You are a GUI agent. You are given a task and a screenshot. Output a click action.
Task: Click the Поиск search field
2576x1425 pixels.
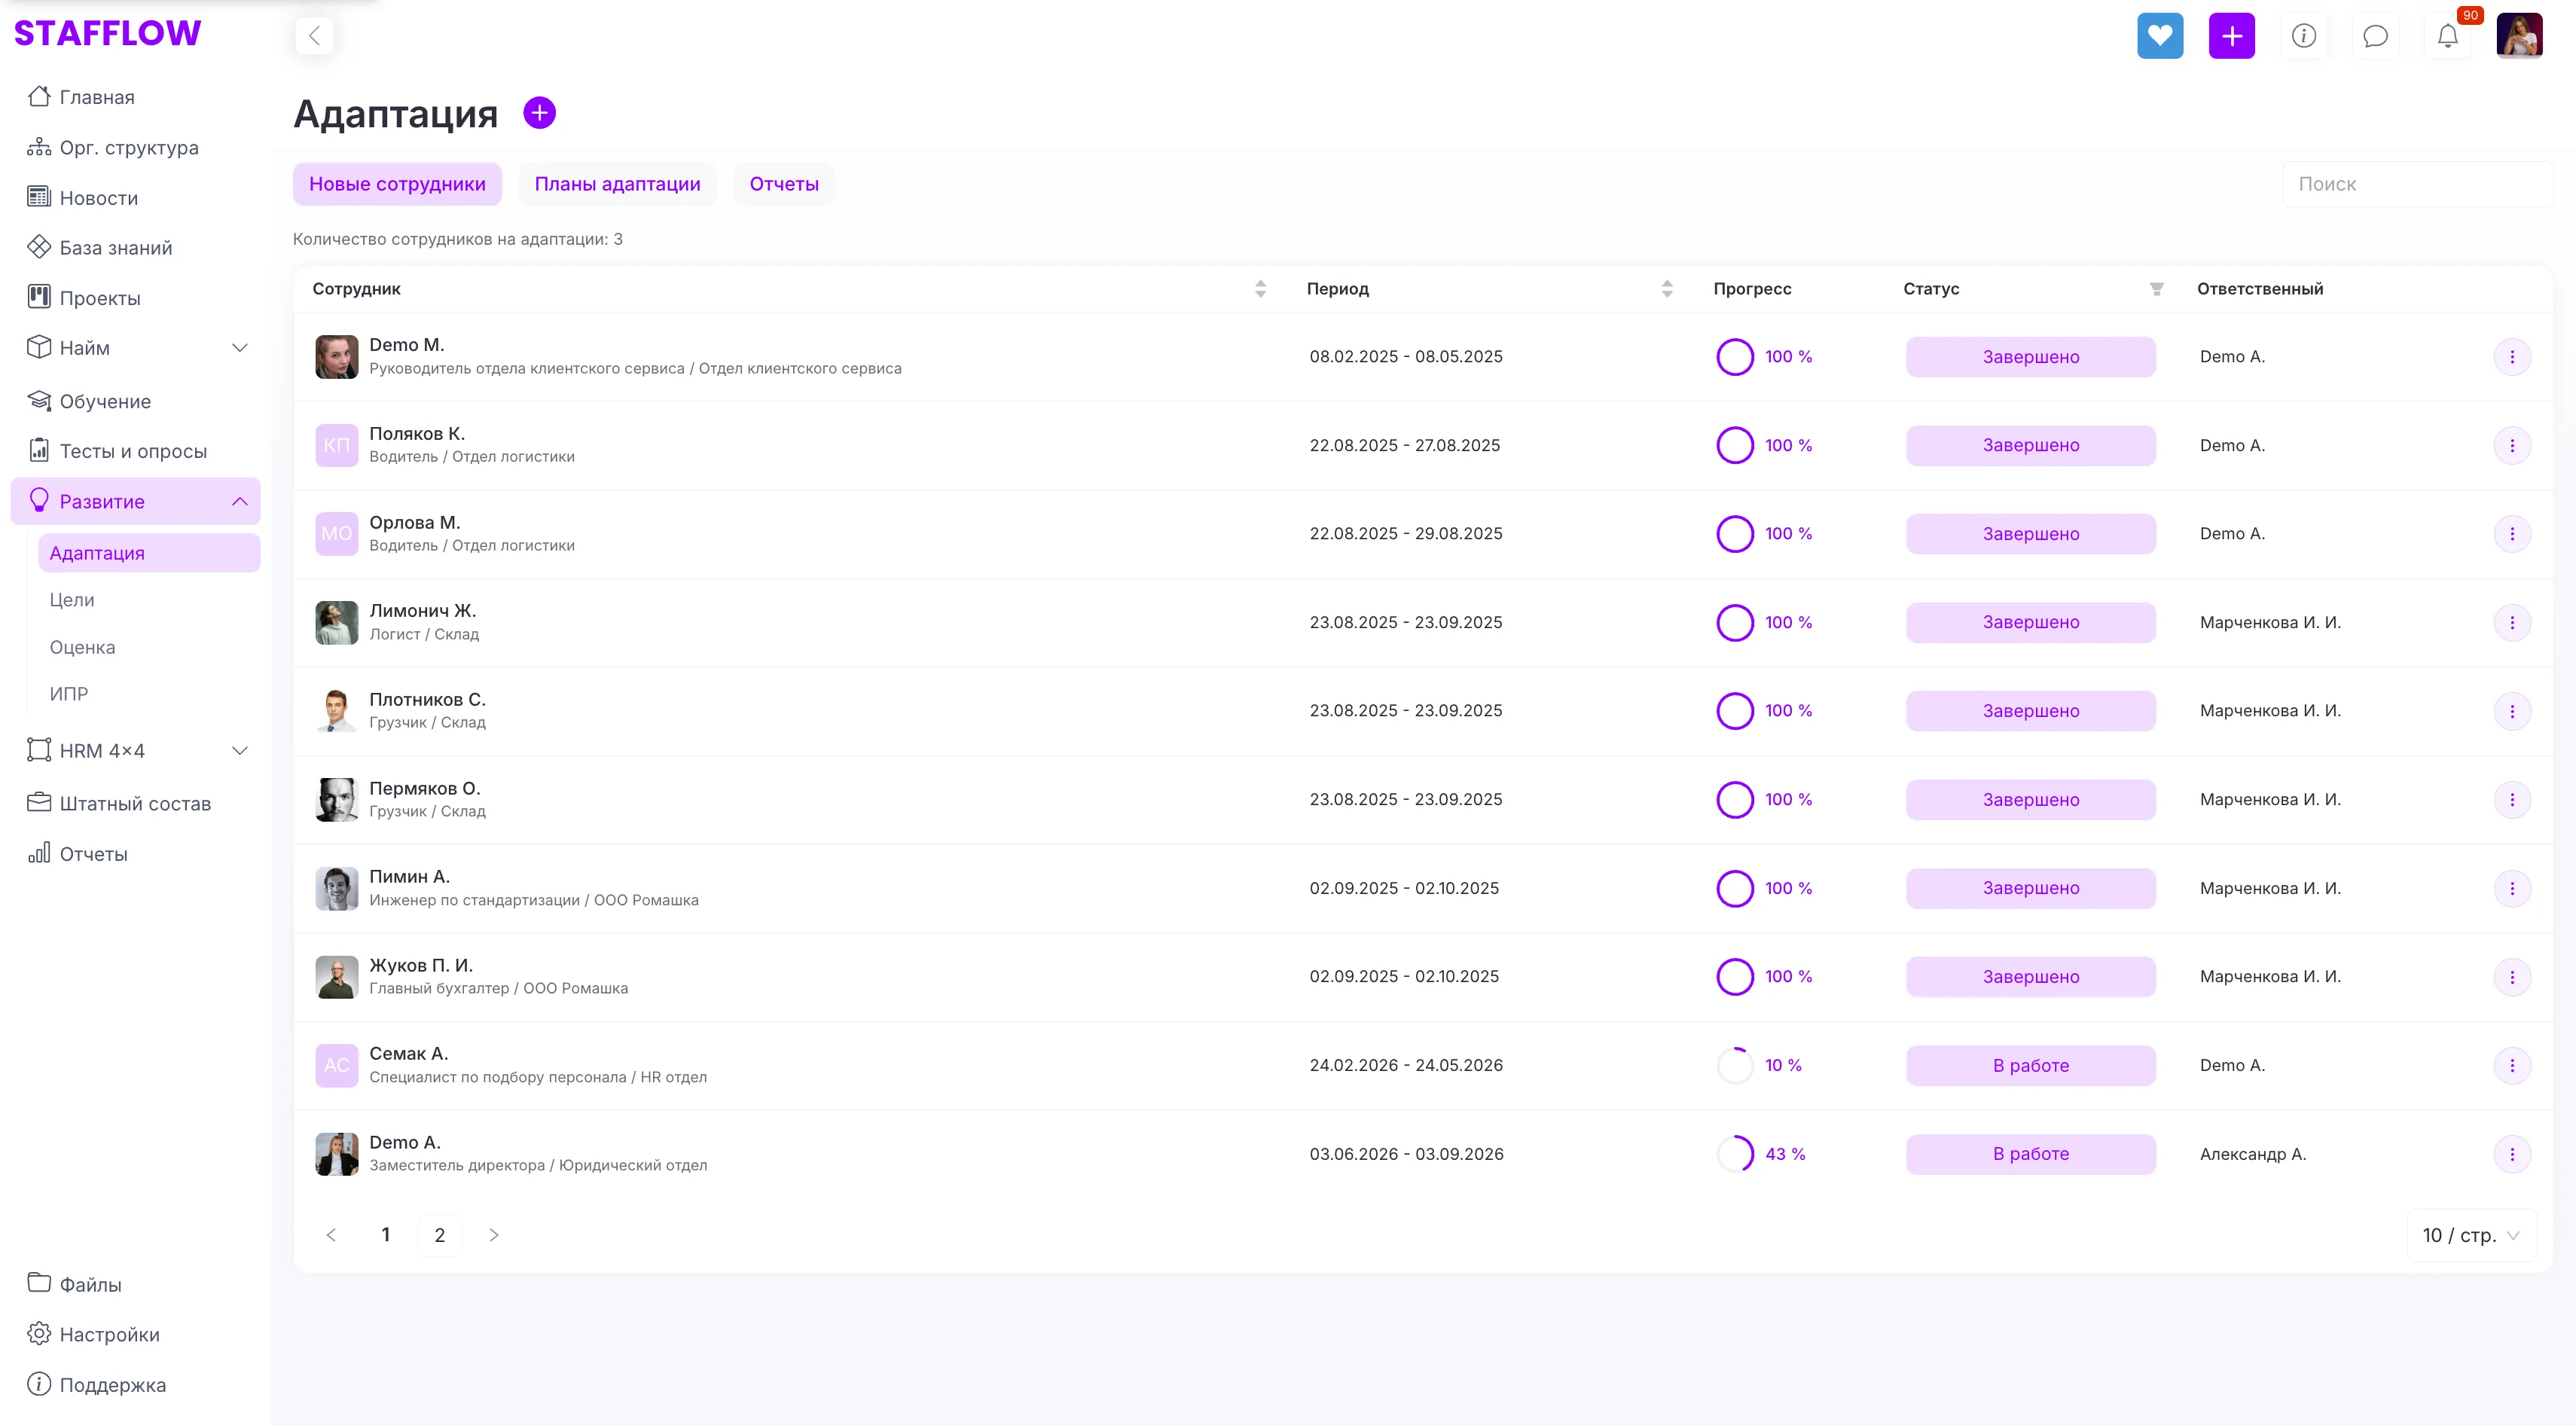click(x=2416, y=184)
